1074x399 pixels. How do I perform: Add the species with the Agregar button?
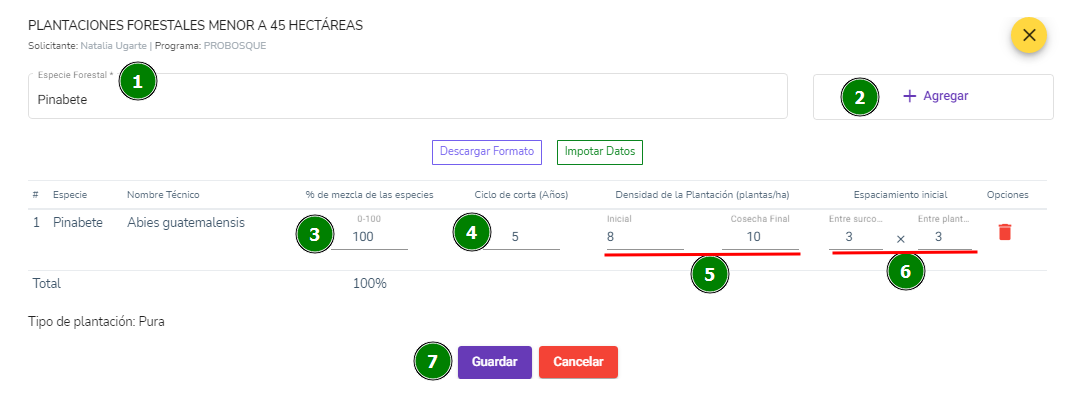point(933,96)
